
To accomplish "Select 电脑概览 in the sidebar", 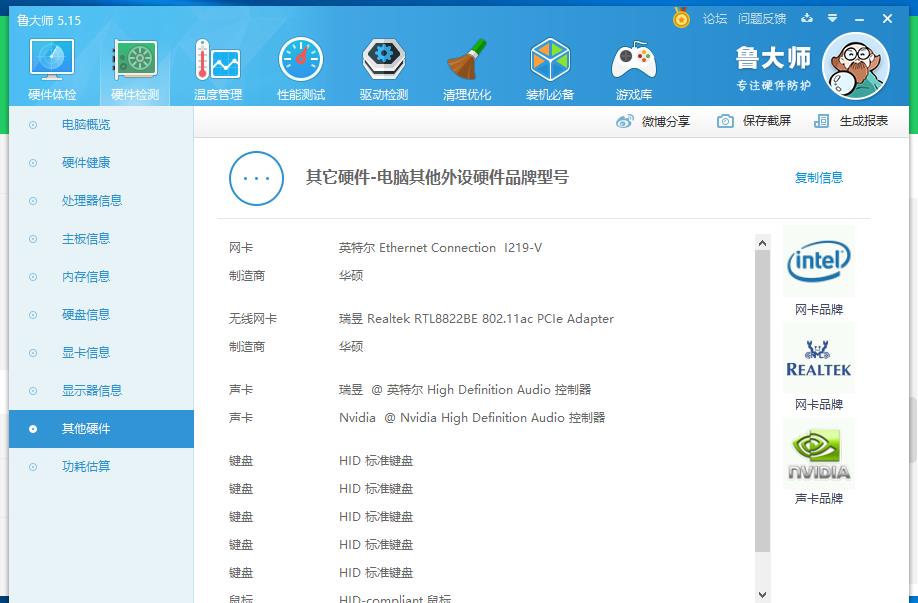I will tap(86, 125).
